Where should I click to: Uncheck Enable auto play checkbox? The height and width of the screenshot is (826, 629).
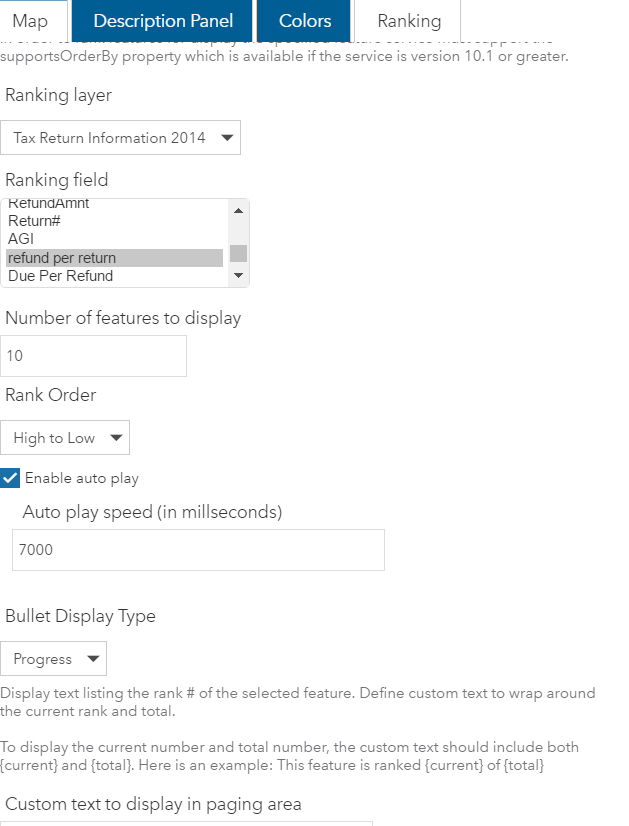[10, 478]
